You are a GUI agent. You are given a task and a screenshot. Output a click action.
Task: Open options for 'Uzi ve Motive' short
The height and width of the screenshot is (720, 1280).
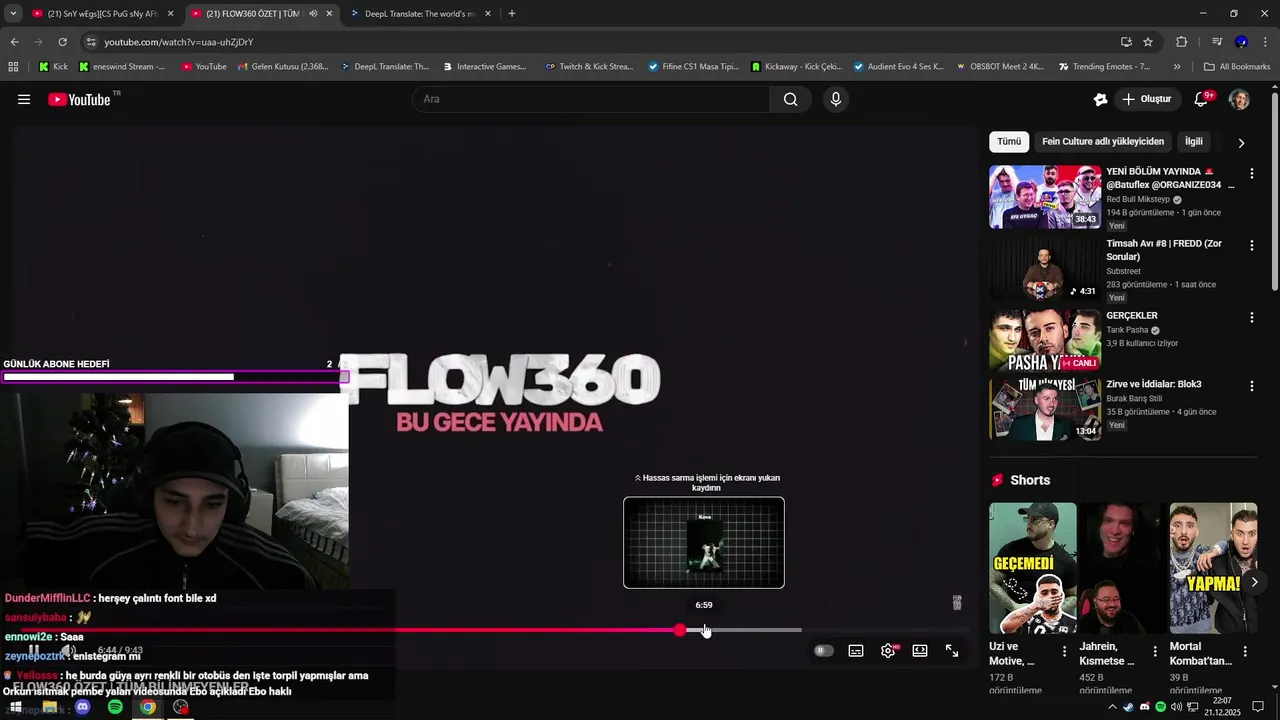(1065, 651)
